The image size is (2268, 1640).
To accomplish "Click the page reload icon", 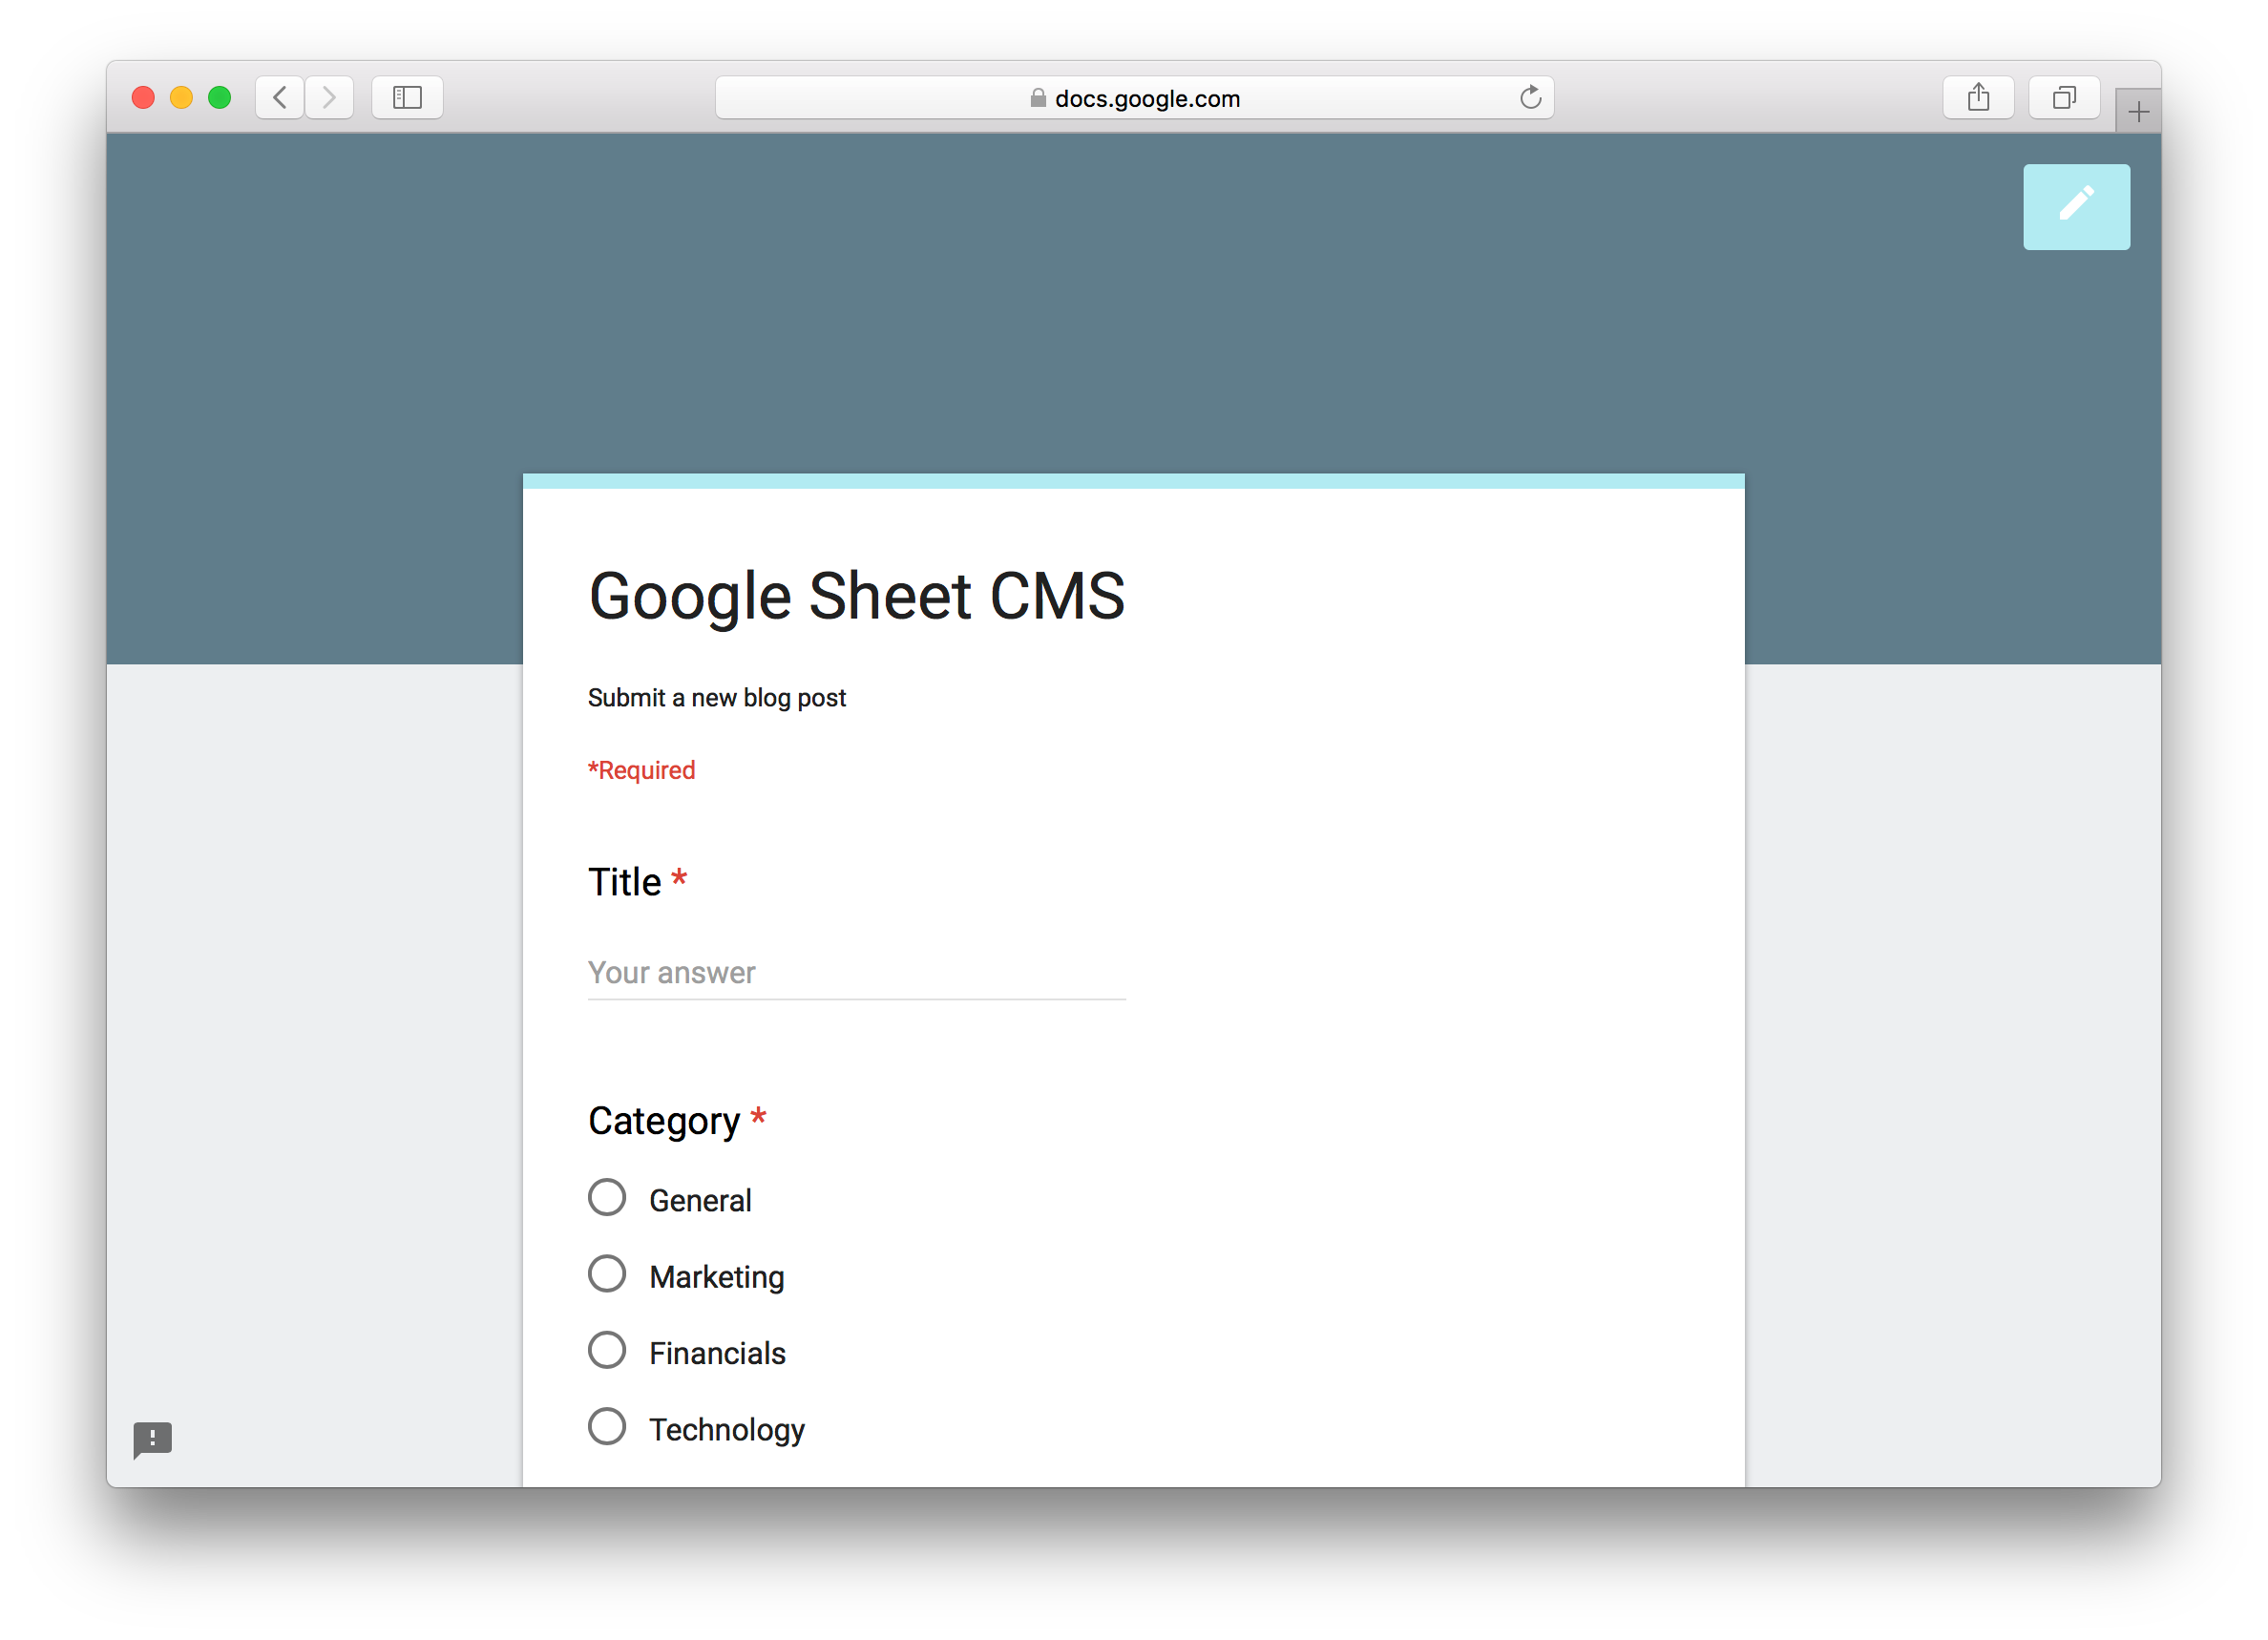I will click(1532, 96).
